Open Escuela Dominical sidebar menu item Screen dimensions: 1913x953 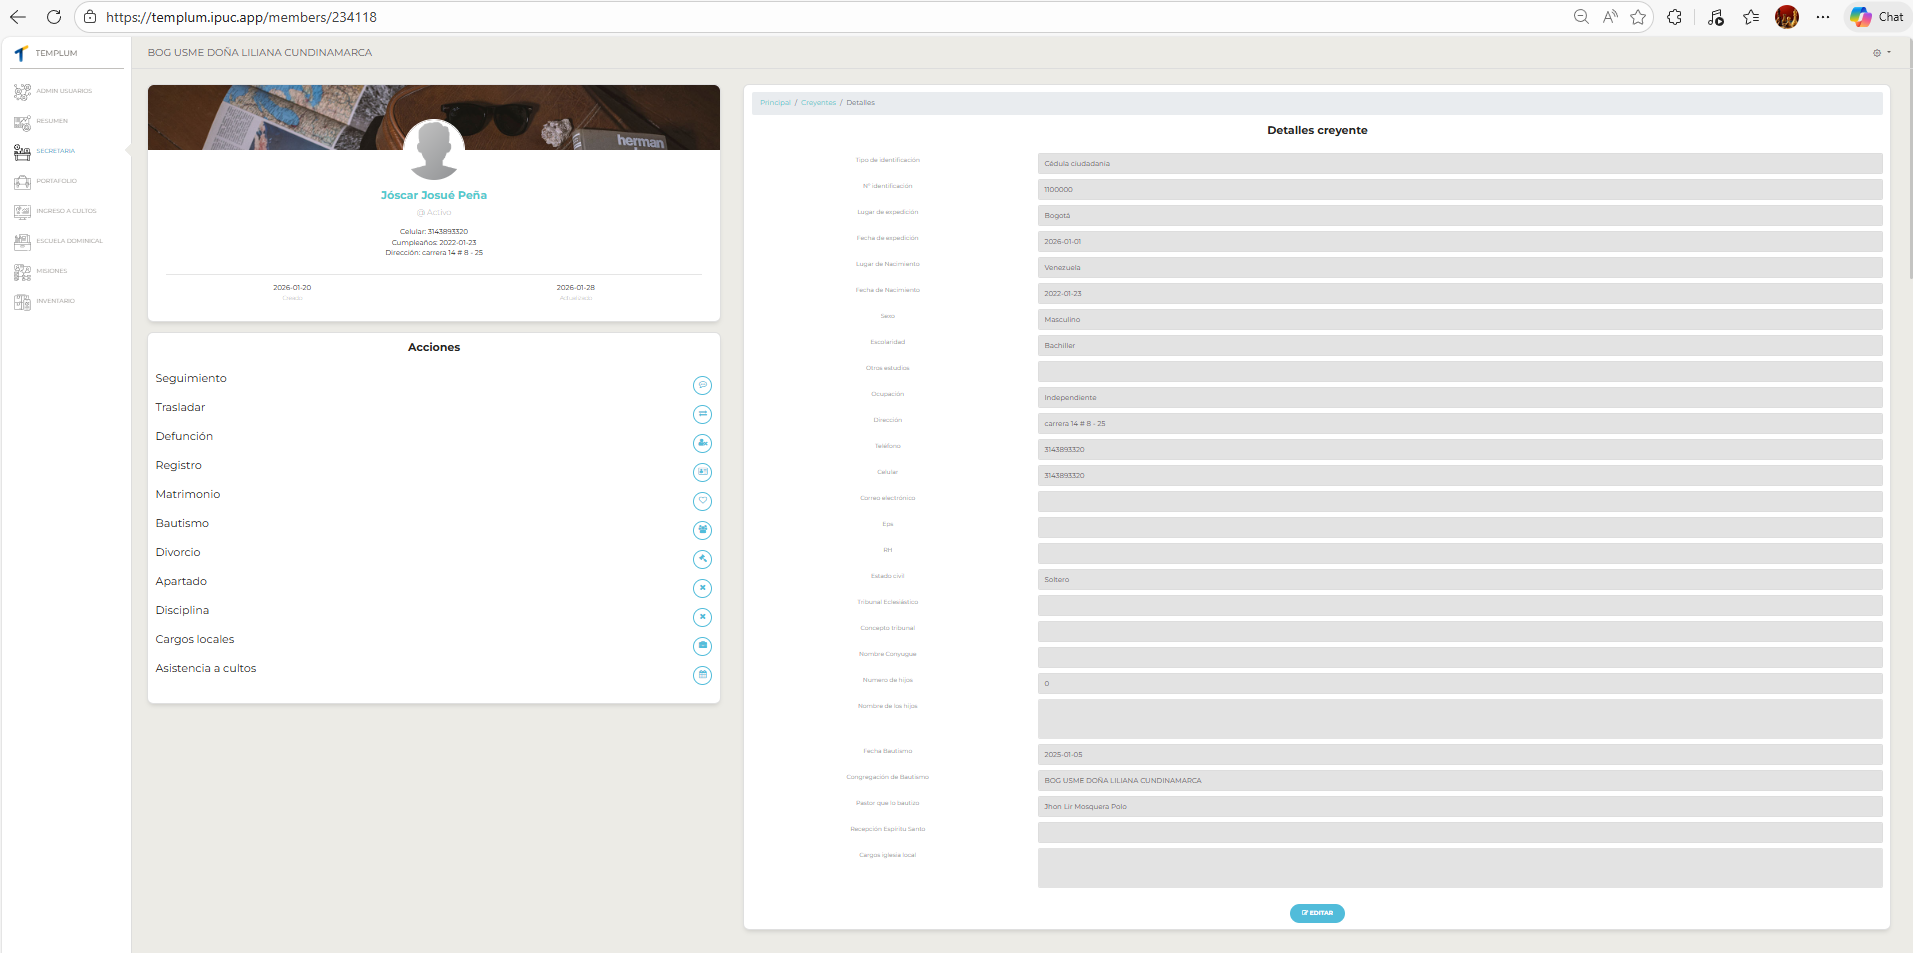point(69,241)
